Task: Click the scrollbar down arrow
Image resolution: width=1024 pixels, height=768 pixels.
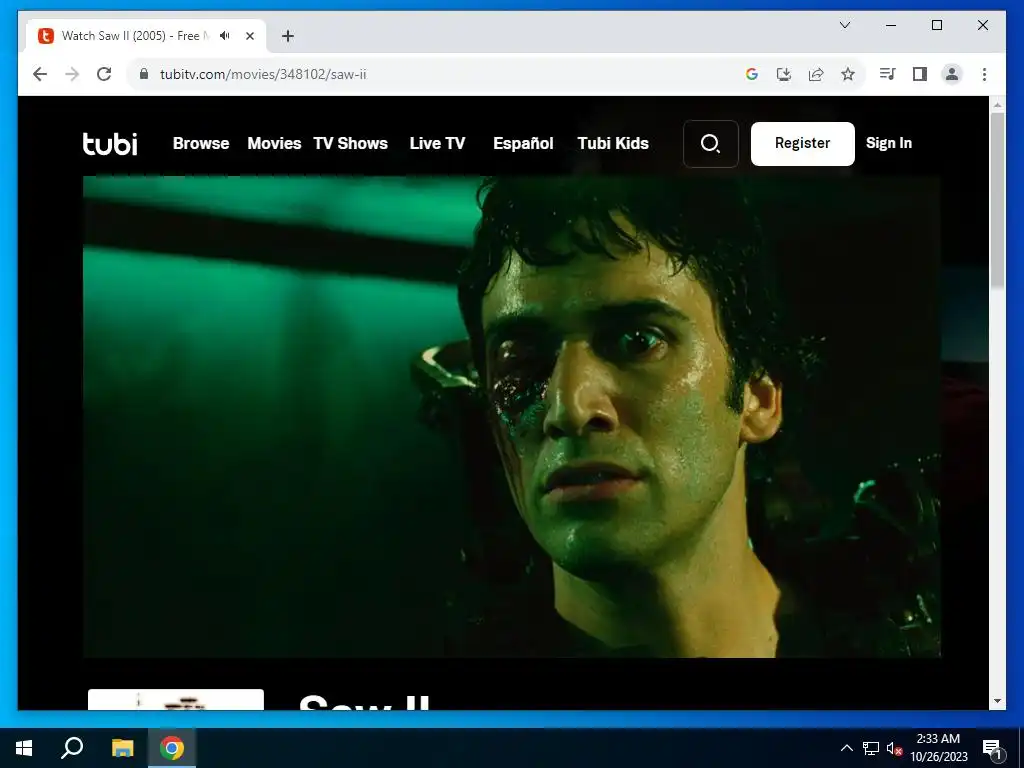Action: tap(997, 701)
